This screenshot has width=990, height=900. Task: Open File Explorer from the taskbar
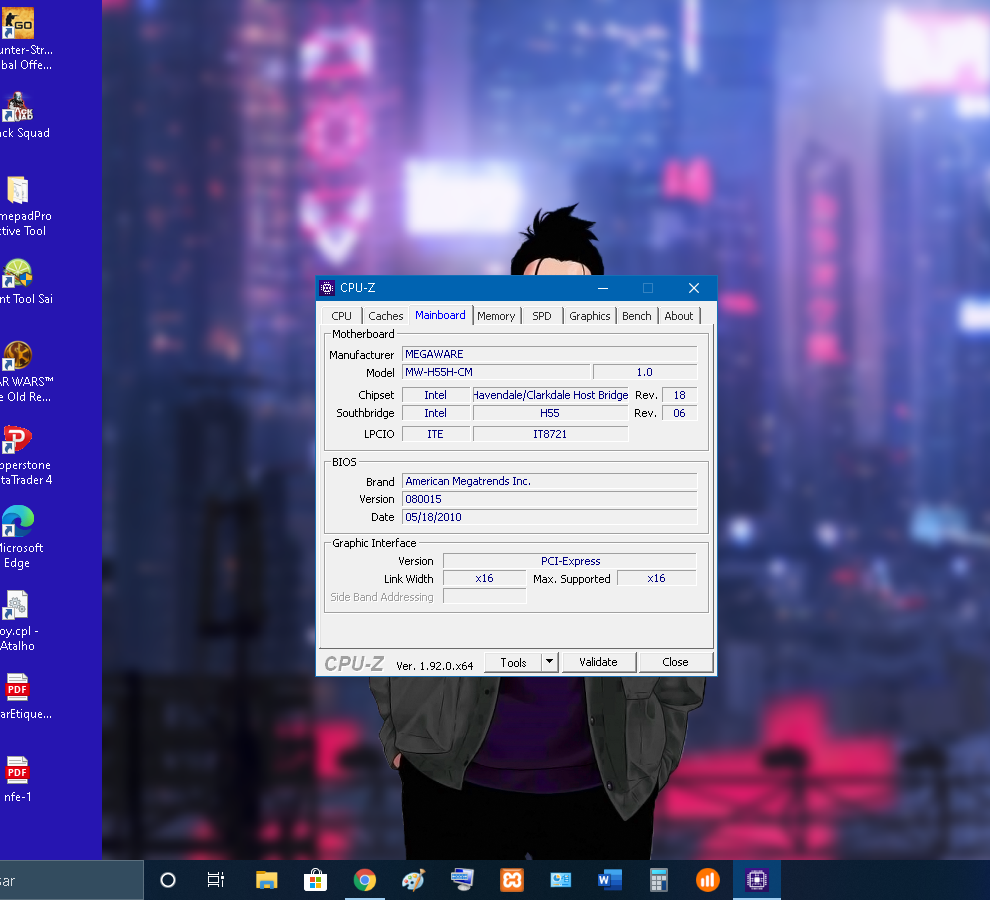coord(266,880)
